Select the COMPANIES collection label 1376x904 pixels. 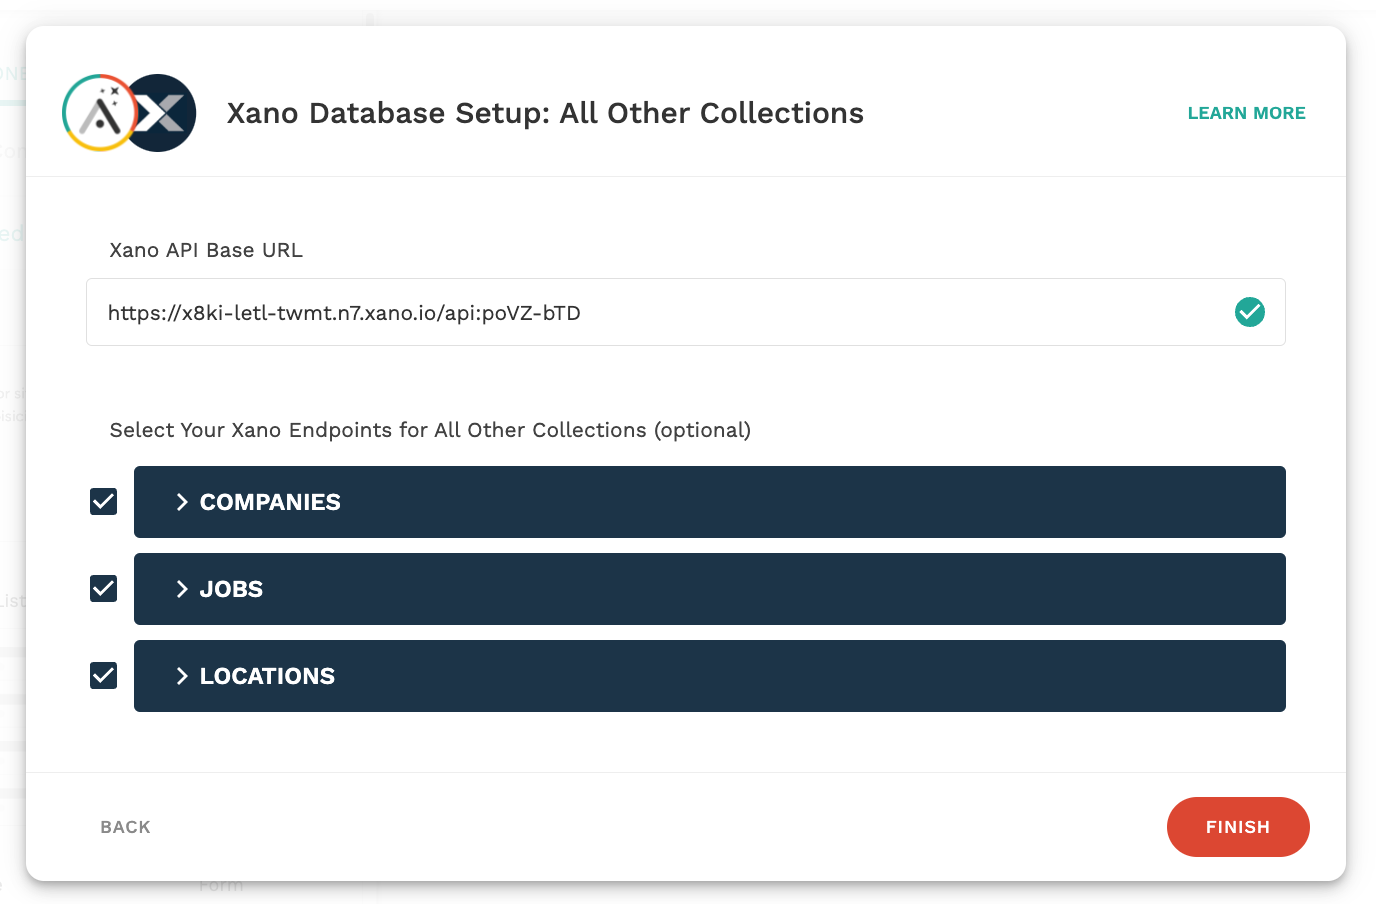tap(270, 502)
